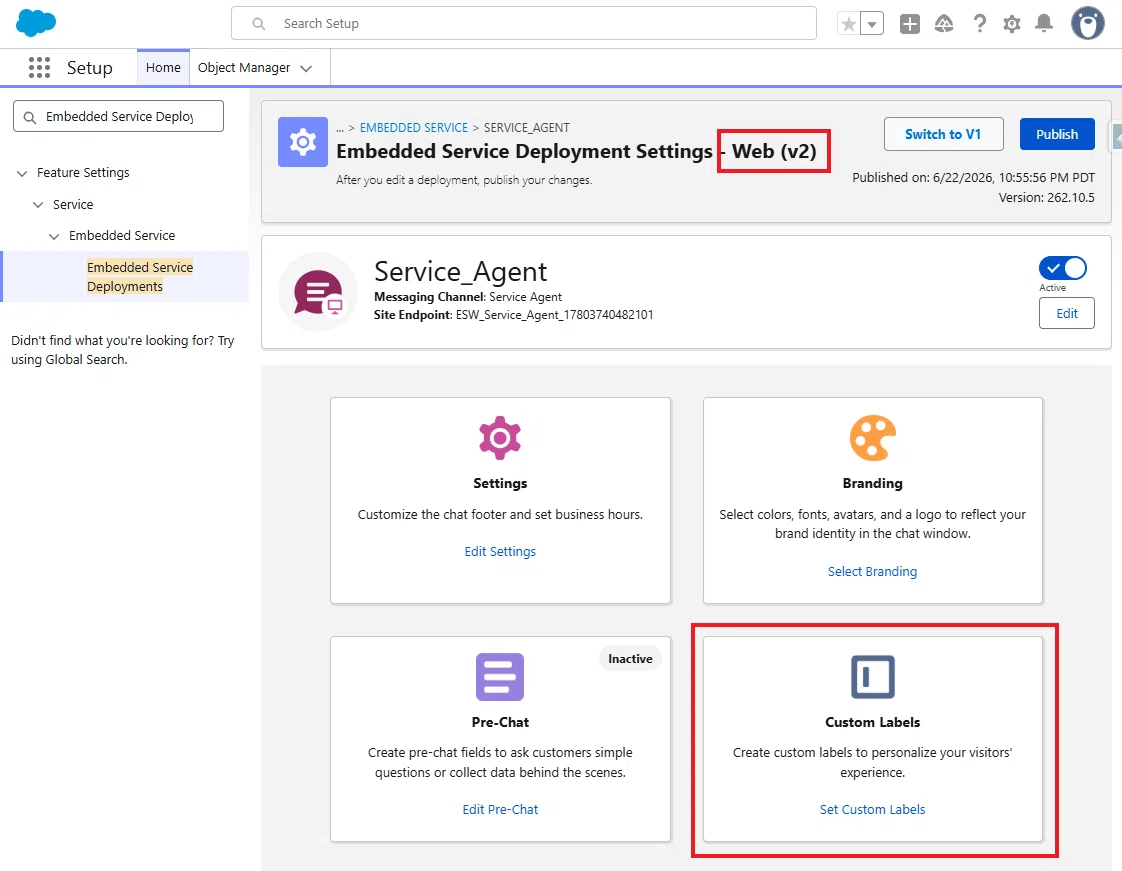Open the setup gear icon in header
The width and height of the screenshot is (1122, 871).
click(x=1012, y=24)
